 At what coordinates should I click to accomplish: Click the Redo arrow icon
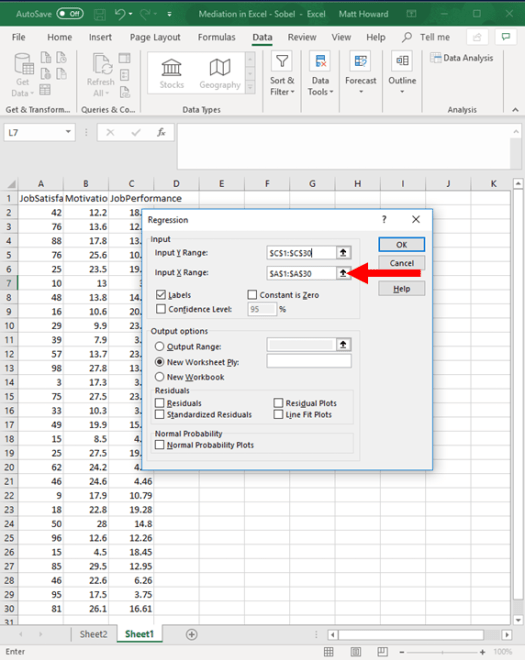(x=145, y=14)
